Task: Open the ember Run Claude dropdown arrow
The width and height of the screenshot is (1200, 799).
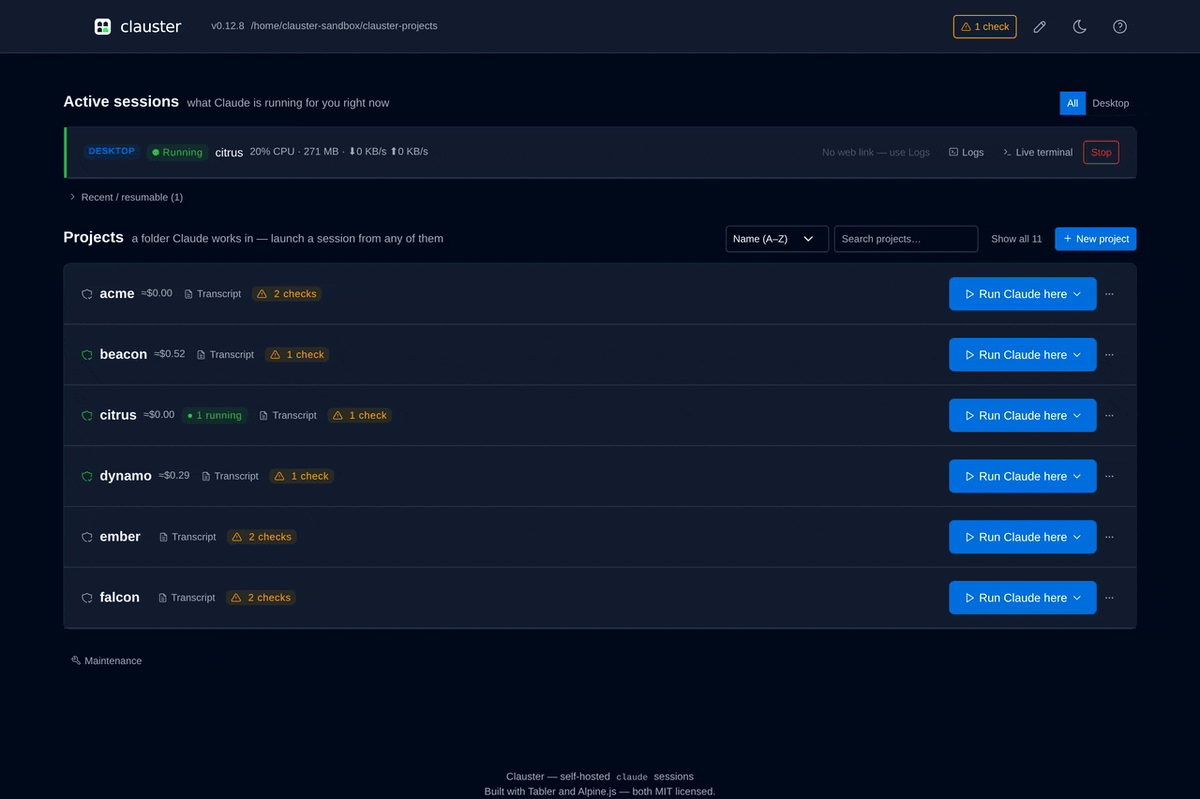Action: [1077, 537]
